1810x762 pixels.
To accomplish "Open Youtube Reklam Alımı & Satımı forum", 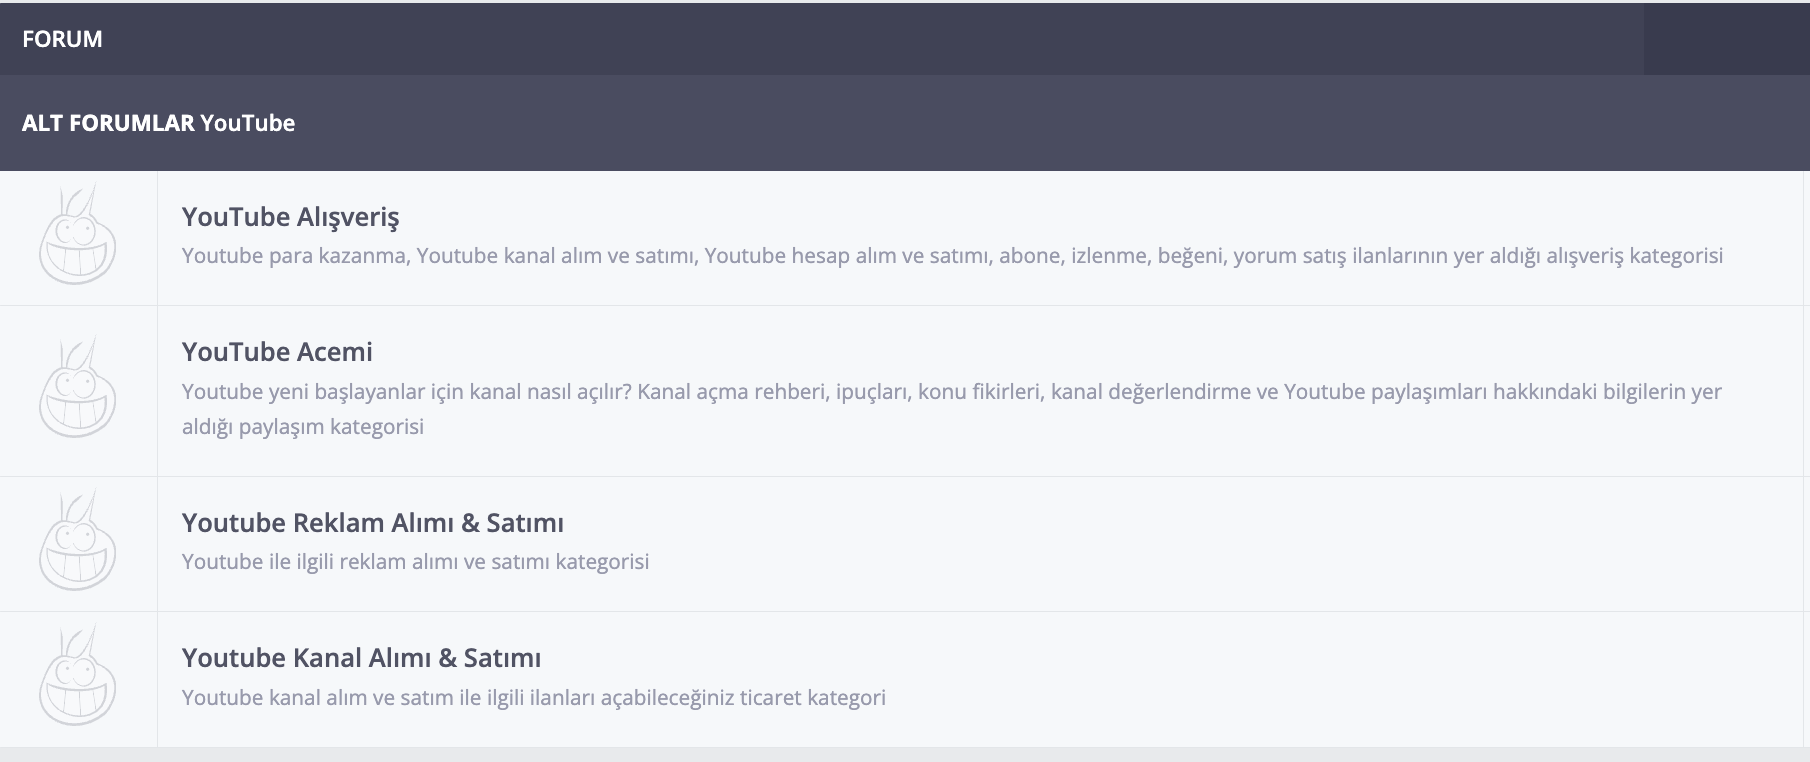I will point(372,523).
